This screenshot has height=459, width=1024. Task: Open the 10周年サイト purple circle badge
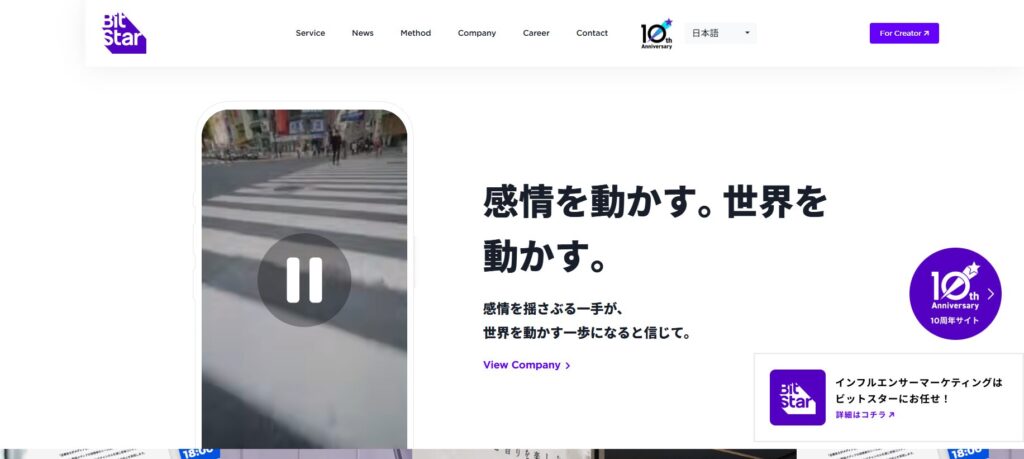coord(955,294)
